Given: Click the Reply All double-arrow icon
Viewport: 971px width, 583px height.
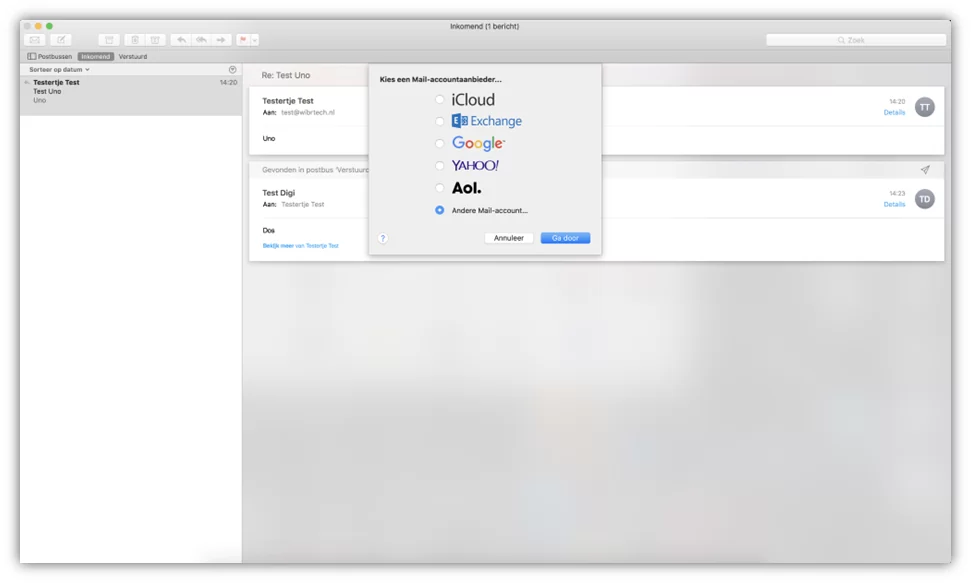Looking at the screenshot, I should pyautogui.click(x=201, y=40).
